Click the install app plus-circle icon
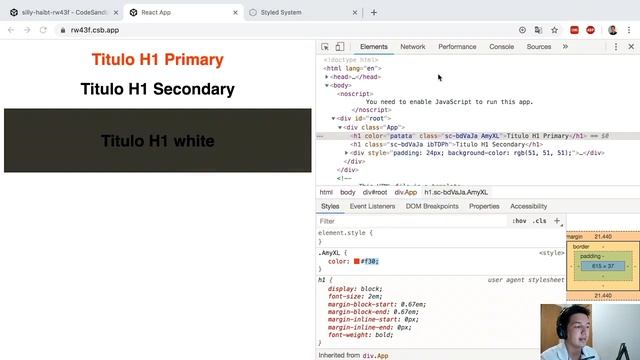The height and width of the screenshot is (360, 640). 522,30
